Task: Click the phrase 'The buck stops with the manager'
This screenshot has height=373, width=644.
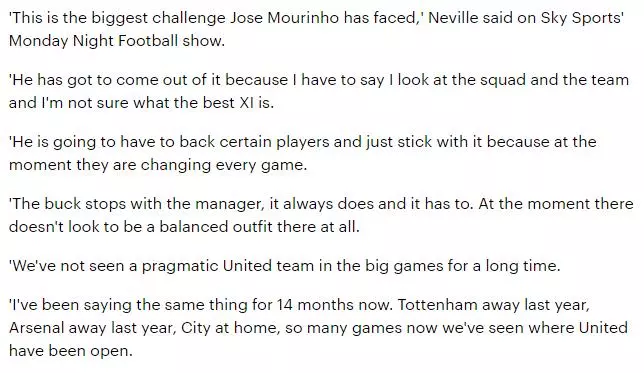Action: tap(138, 204)
